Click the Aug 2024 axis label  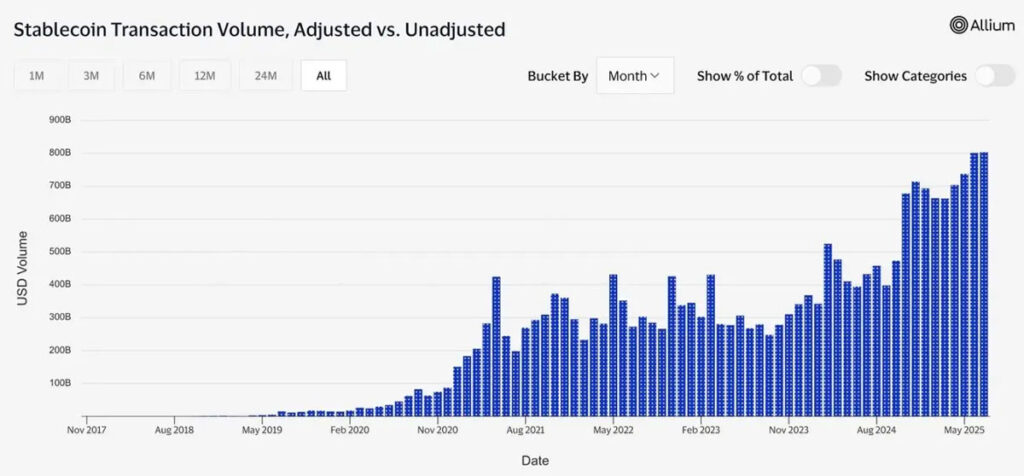876,431
